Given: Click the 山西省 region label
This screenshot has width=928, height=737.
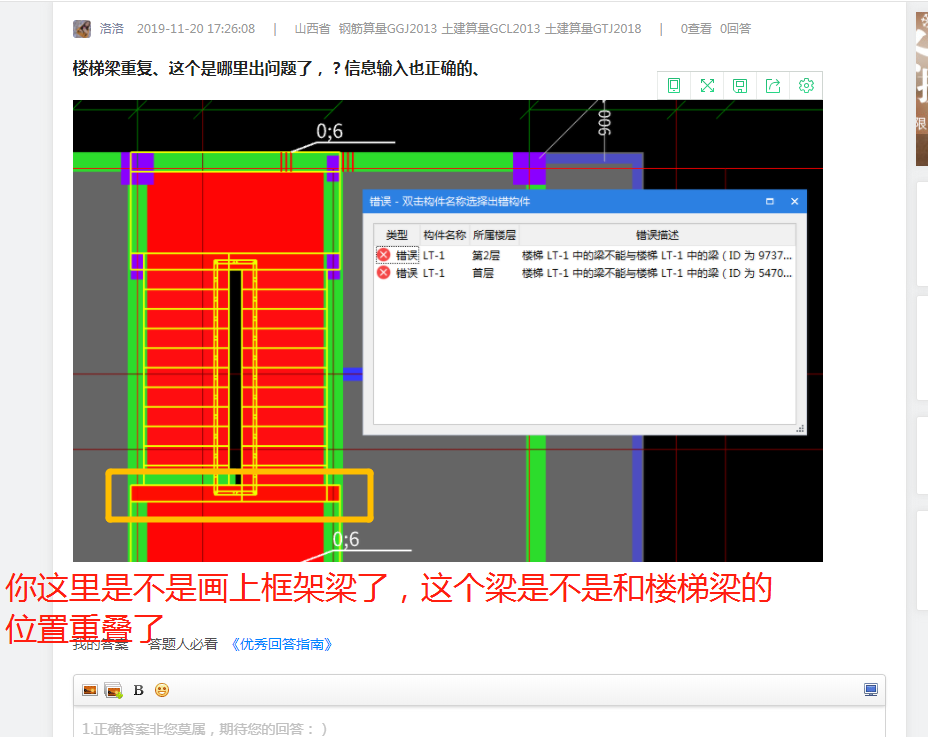Looking at the screenshot, I should click(312, 28).
